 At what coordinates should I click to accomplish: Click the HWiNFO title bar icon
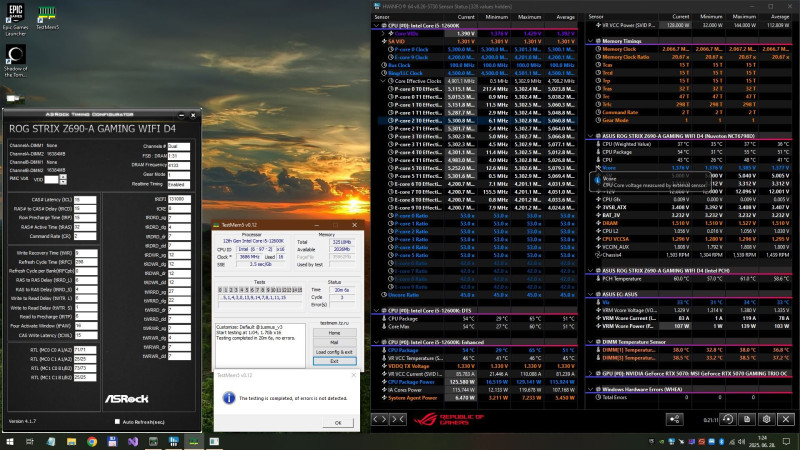click(x=377, y=6)
